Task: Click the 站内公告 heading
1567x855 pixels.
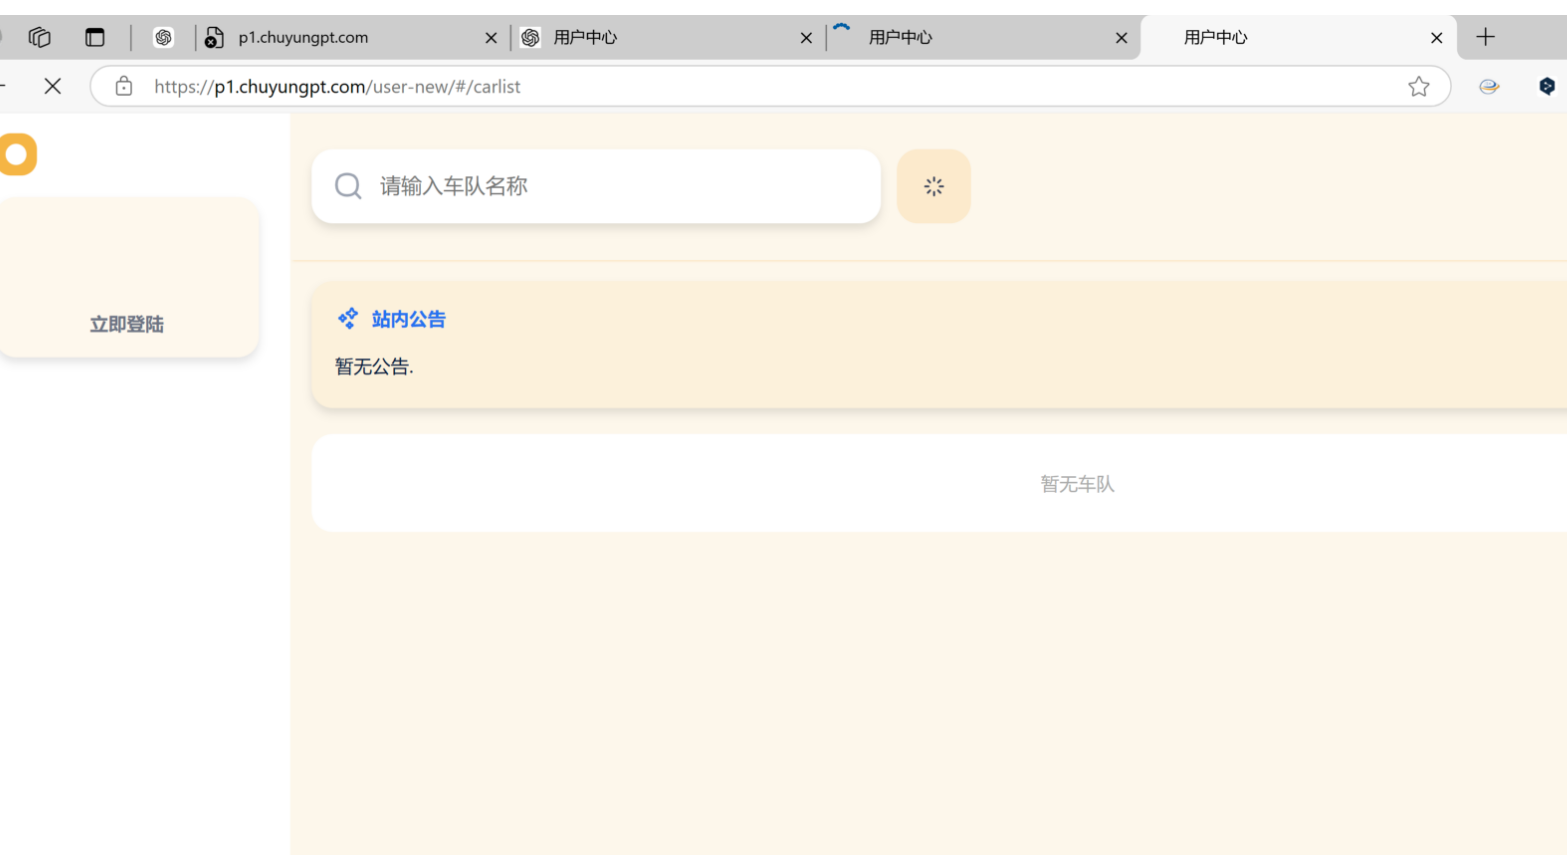Action: (x=409, y=319)
